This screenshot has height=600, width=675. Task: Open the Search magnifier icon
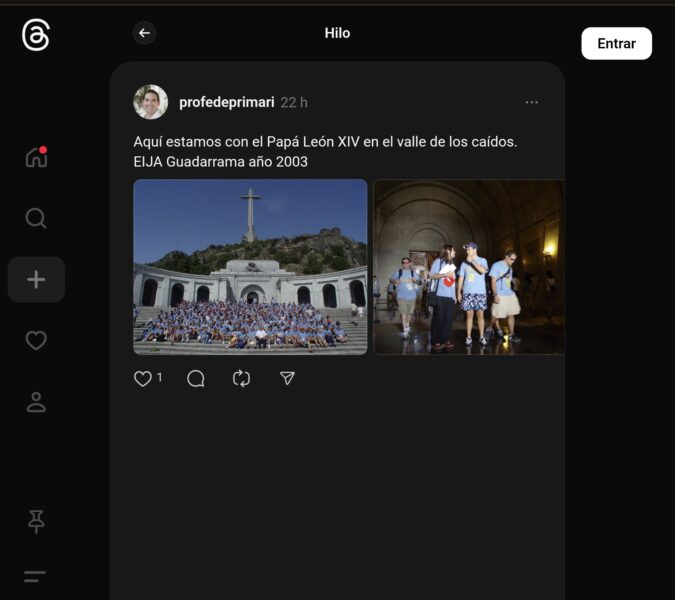(x=36, y=218)
